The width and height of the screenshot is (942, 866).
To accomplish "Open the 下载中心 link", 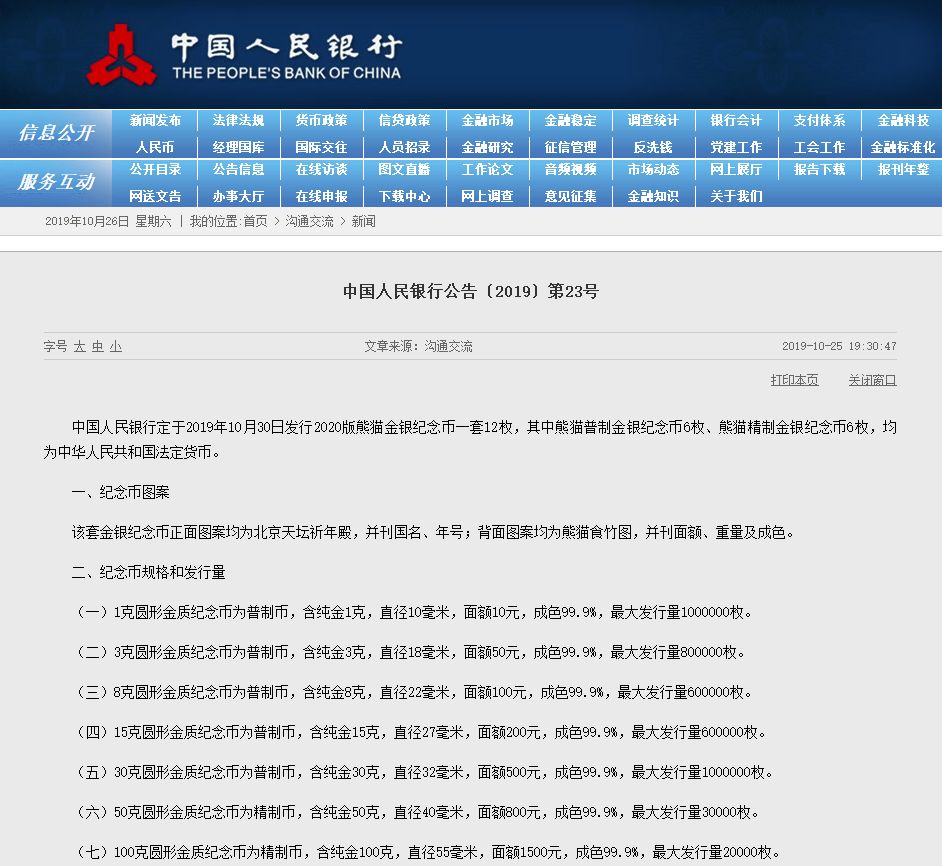I will point(404,196).
